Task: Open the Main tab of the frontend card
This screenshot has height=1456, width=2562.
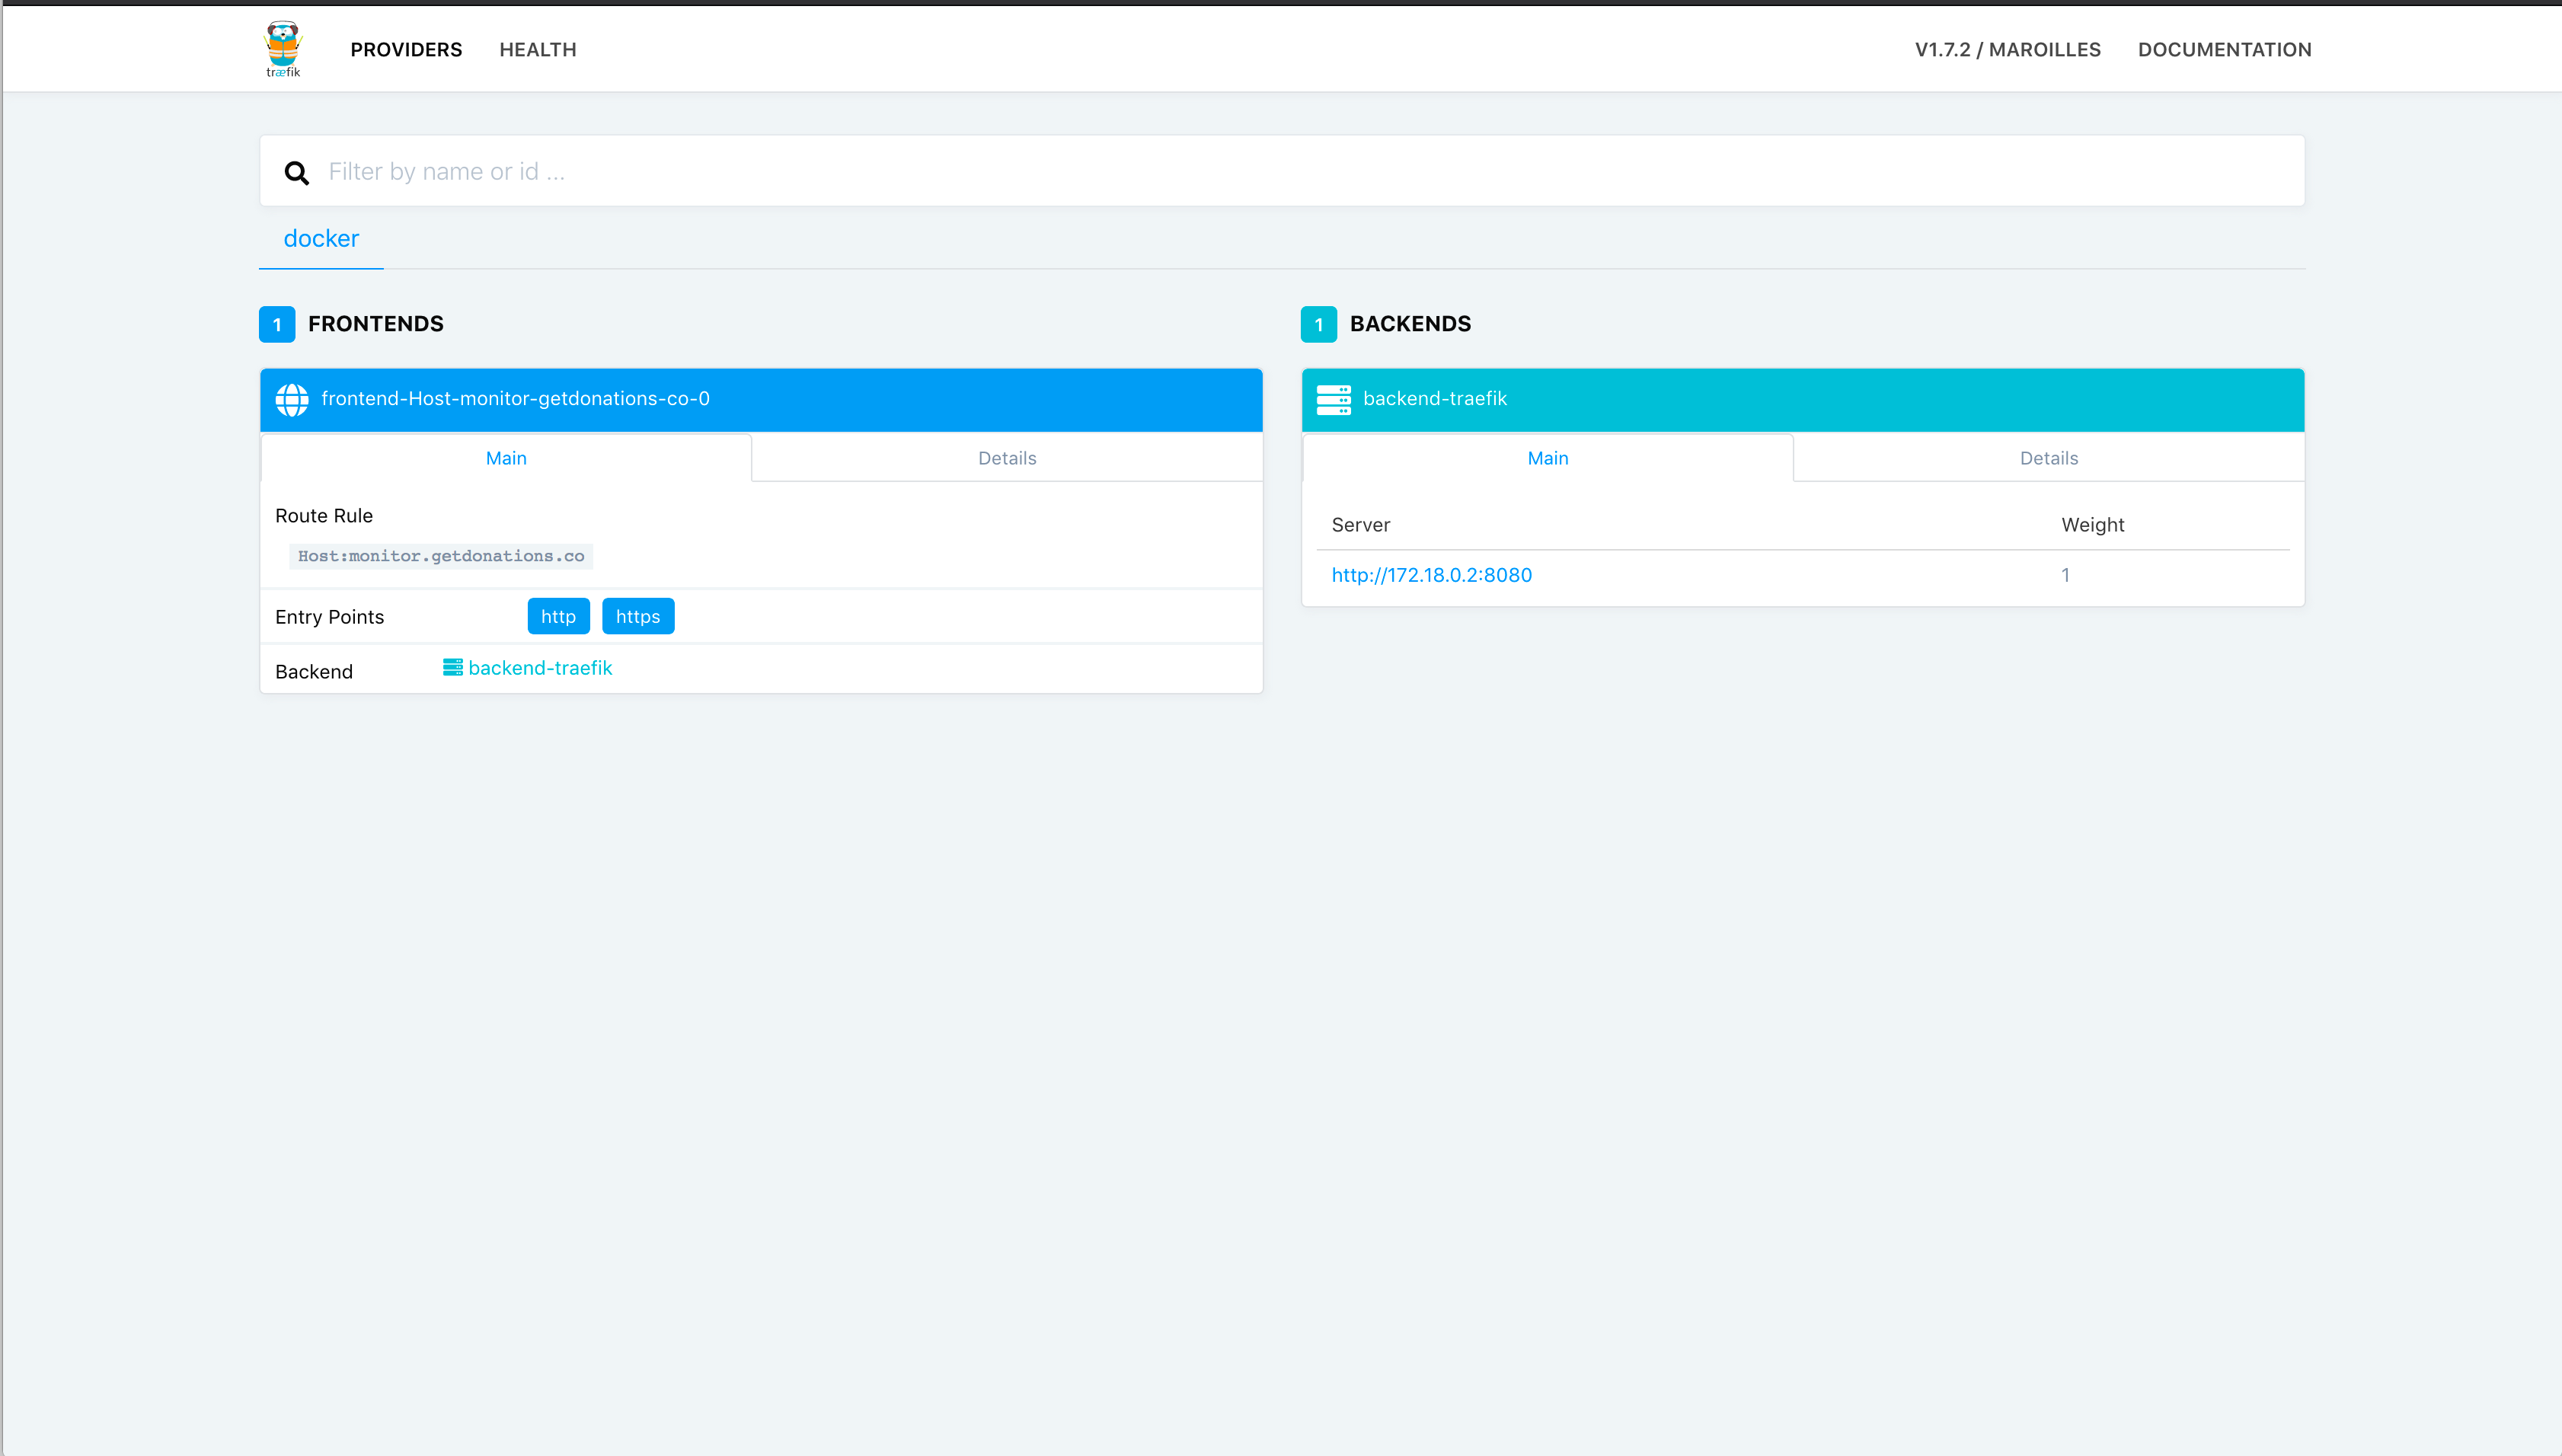Action: (505, 457)
